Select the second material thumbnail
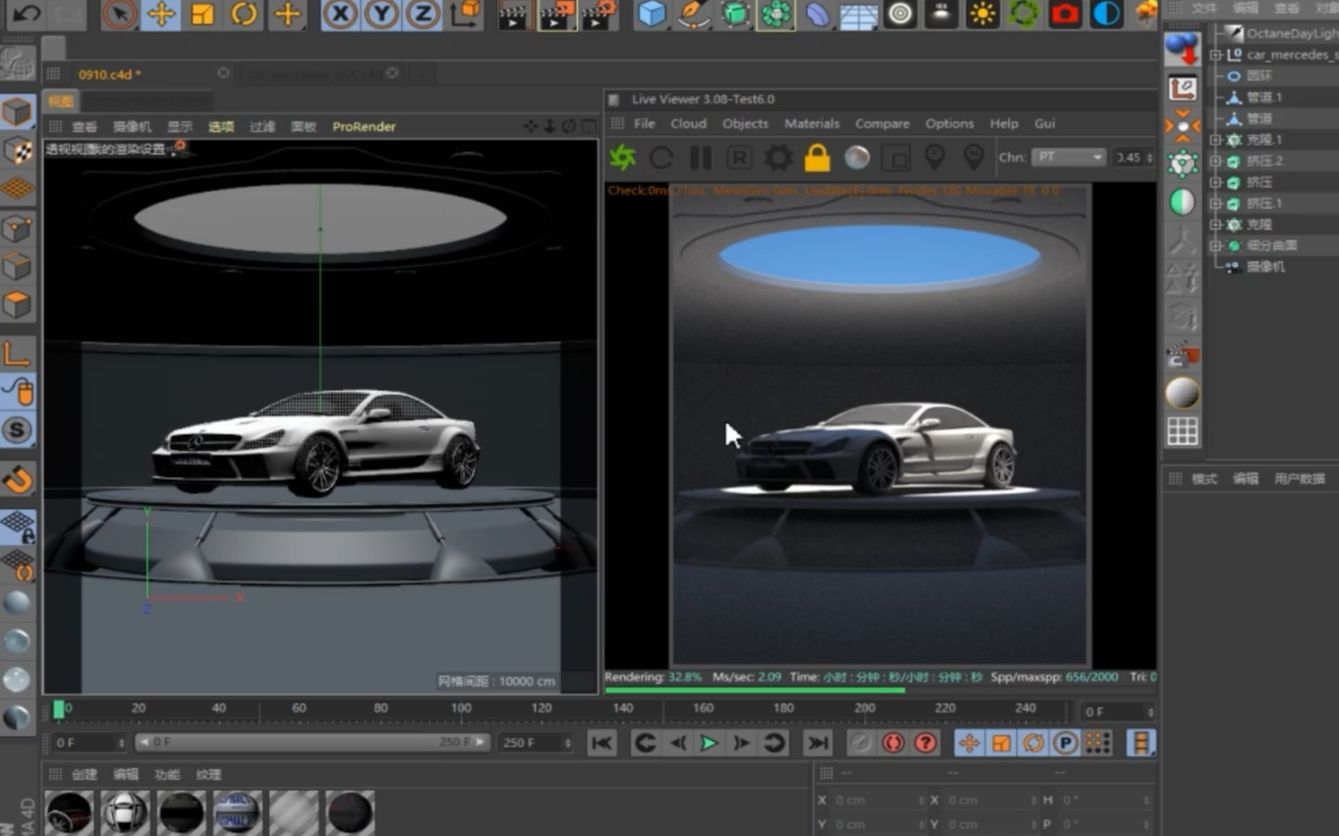This screenshot has height=836, width=1339. click(125, 813)
